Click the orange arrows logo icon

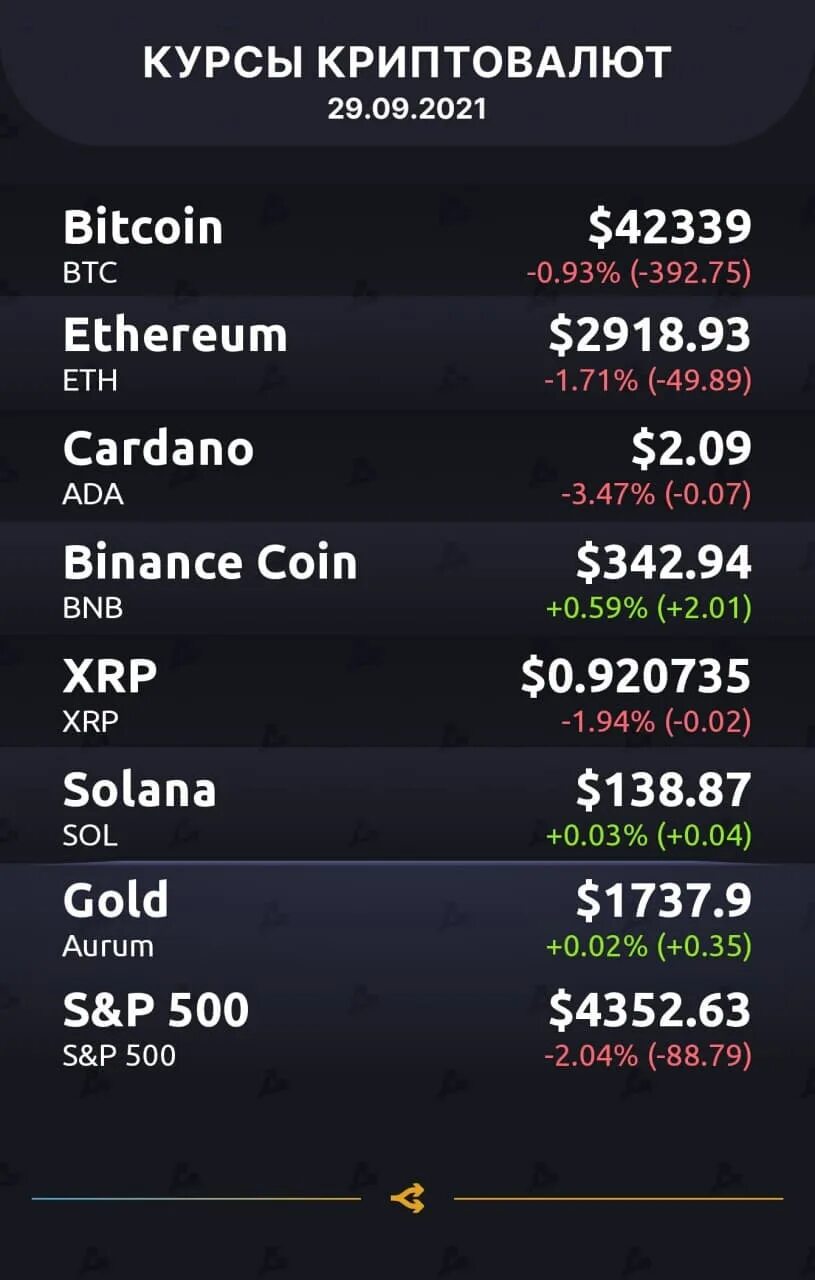pos(408,1198)
